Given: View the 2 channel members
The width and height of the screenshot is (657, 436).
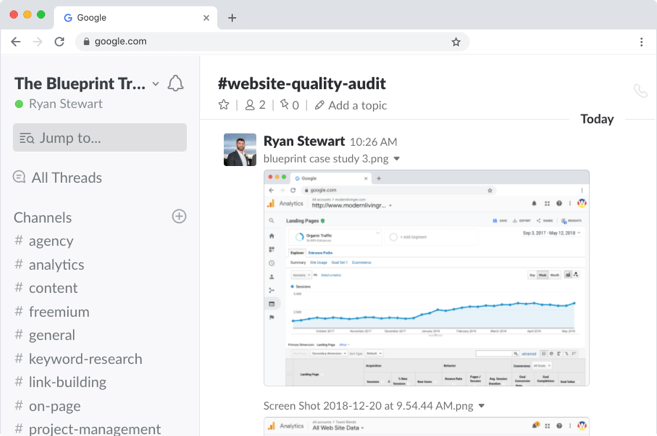Looking at the screenshot, I should click(255, 105).
